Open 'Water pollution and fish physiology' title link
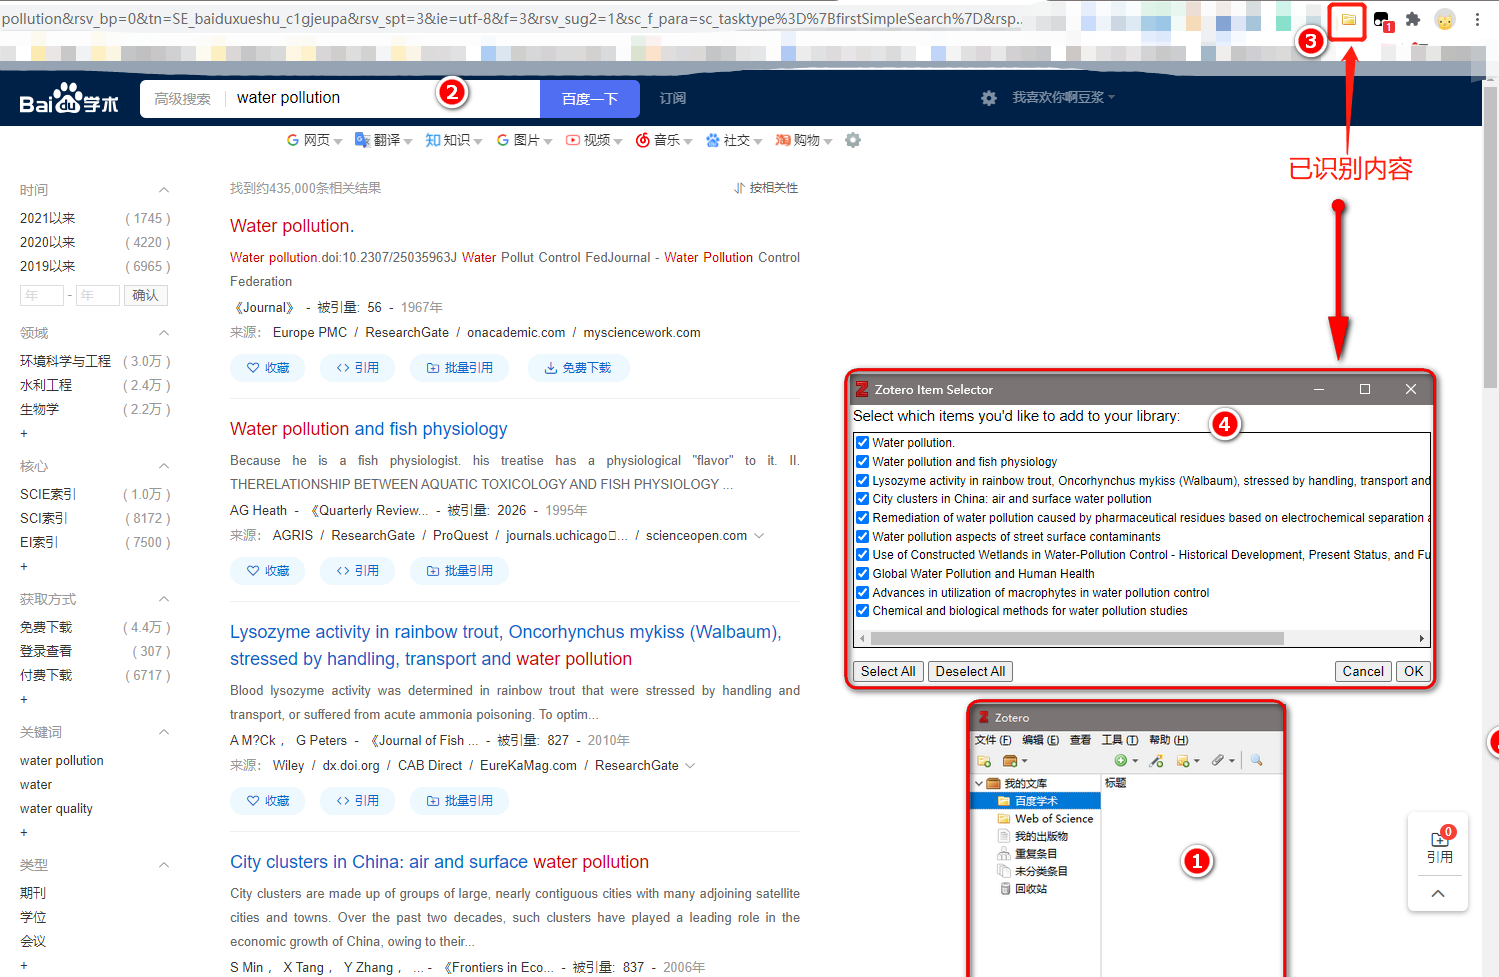This screenshot has width=1499, height=977. point(369,429)
